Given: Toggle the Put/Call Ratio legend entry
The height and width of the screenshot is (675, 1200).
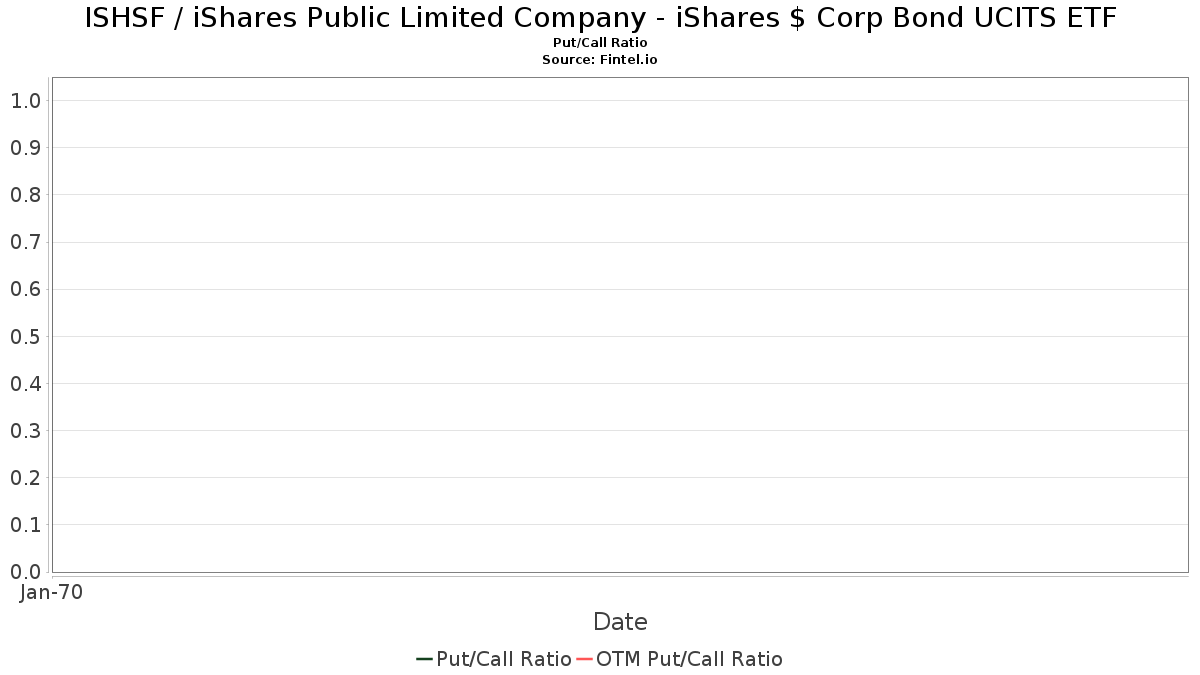Looking at the screenshot, I should (504, 659).
